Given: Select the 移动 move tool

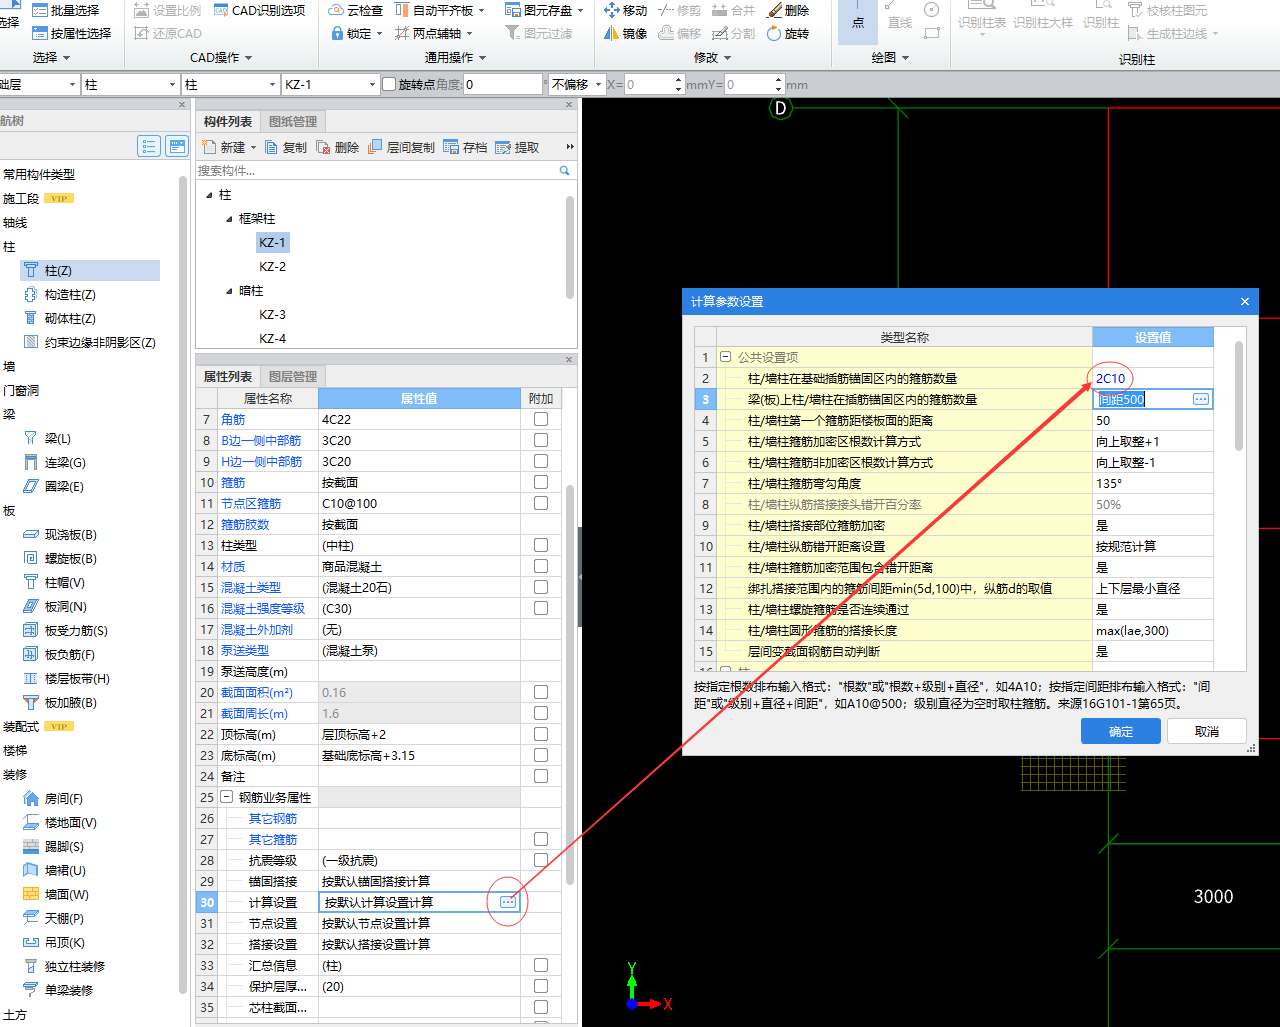Looking at the screenshot, I should click(x=626, y=10).
